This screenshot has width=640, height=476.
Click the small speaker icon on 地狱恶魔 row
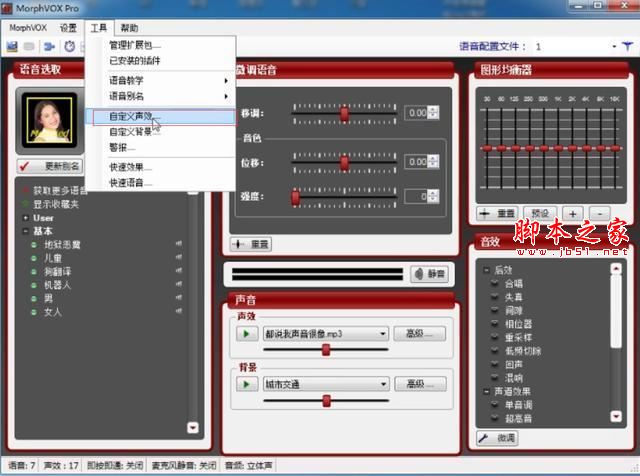179,244
